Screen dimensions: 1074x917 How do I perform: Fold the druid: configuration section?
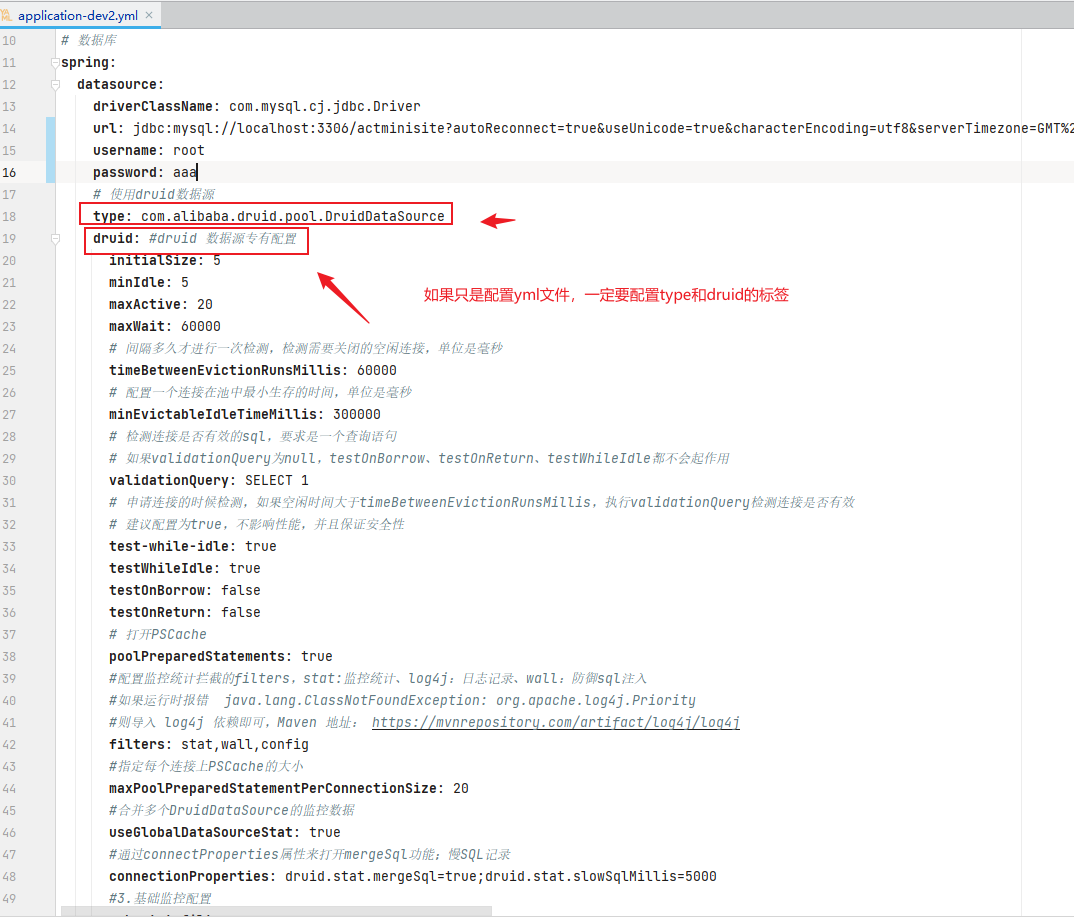(x=56, y=239)
